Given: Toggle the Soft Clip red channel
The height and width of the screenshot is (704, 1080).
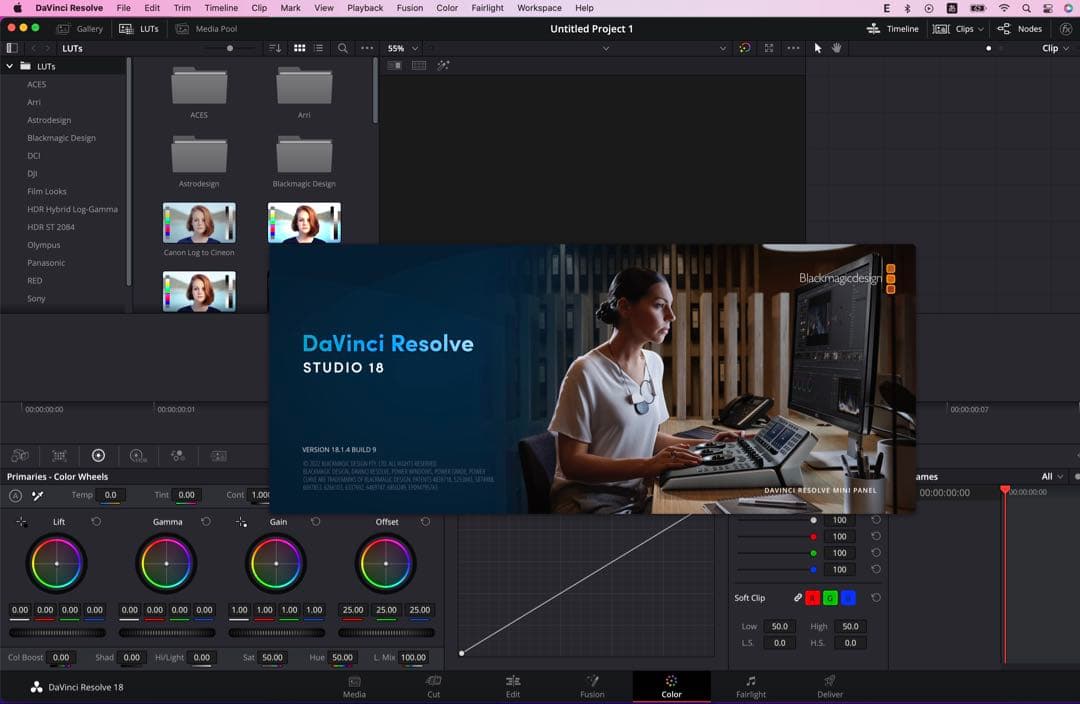Looking at the screenshot, I should point(812,598).
